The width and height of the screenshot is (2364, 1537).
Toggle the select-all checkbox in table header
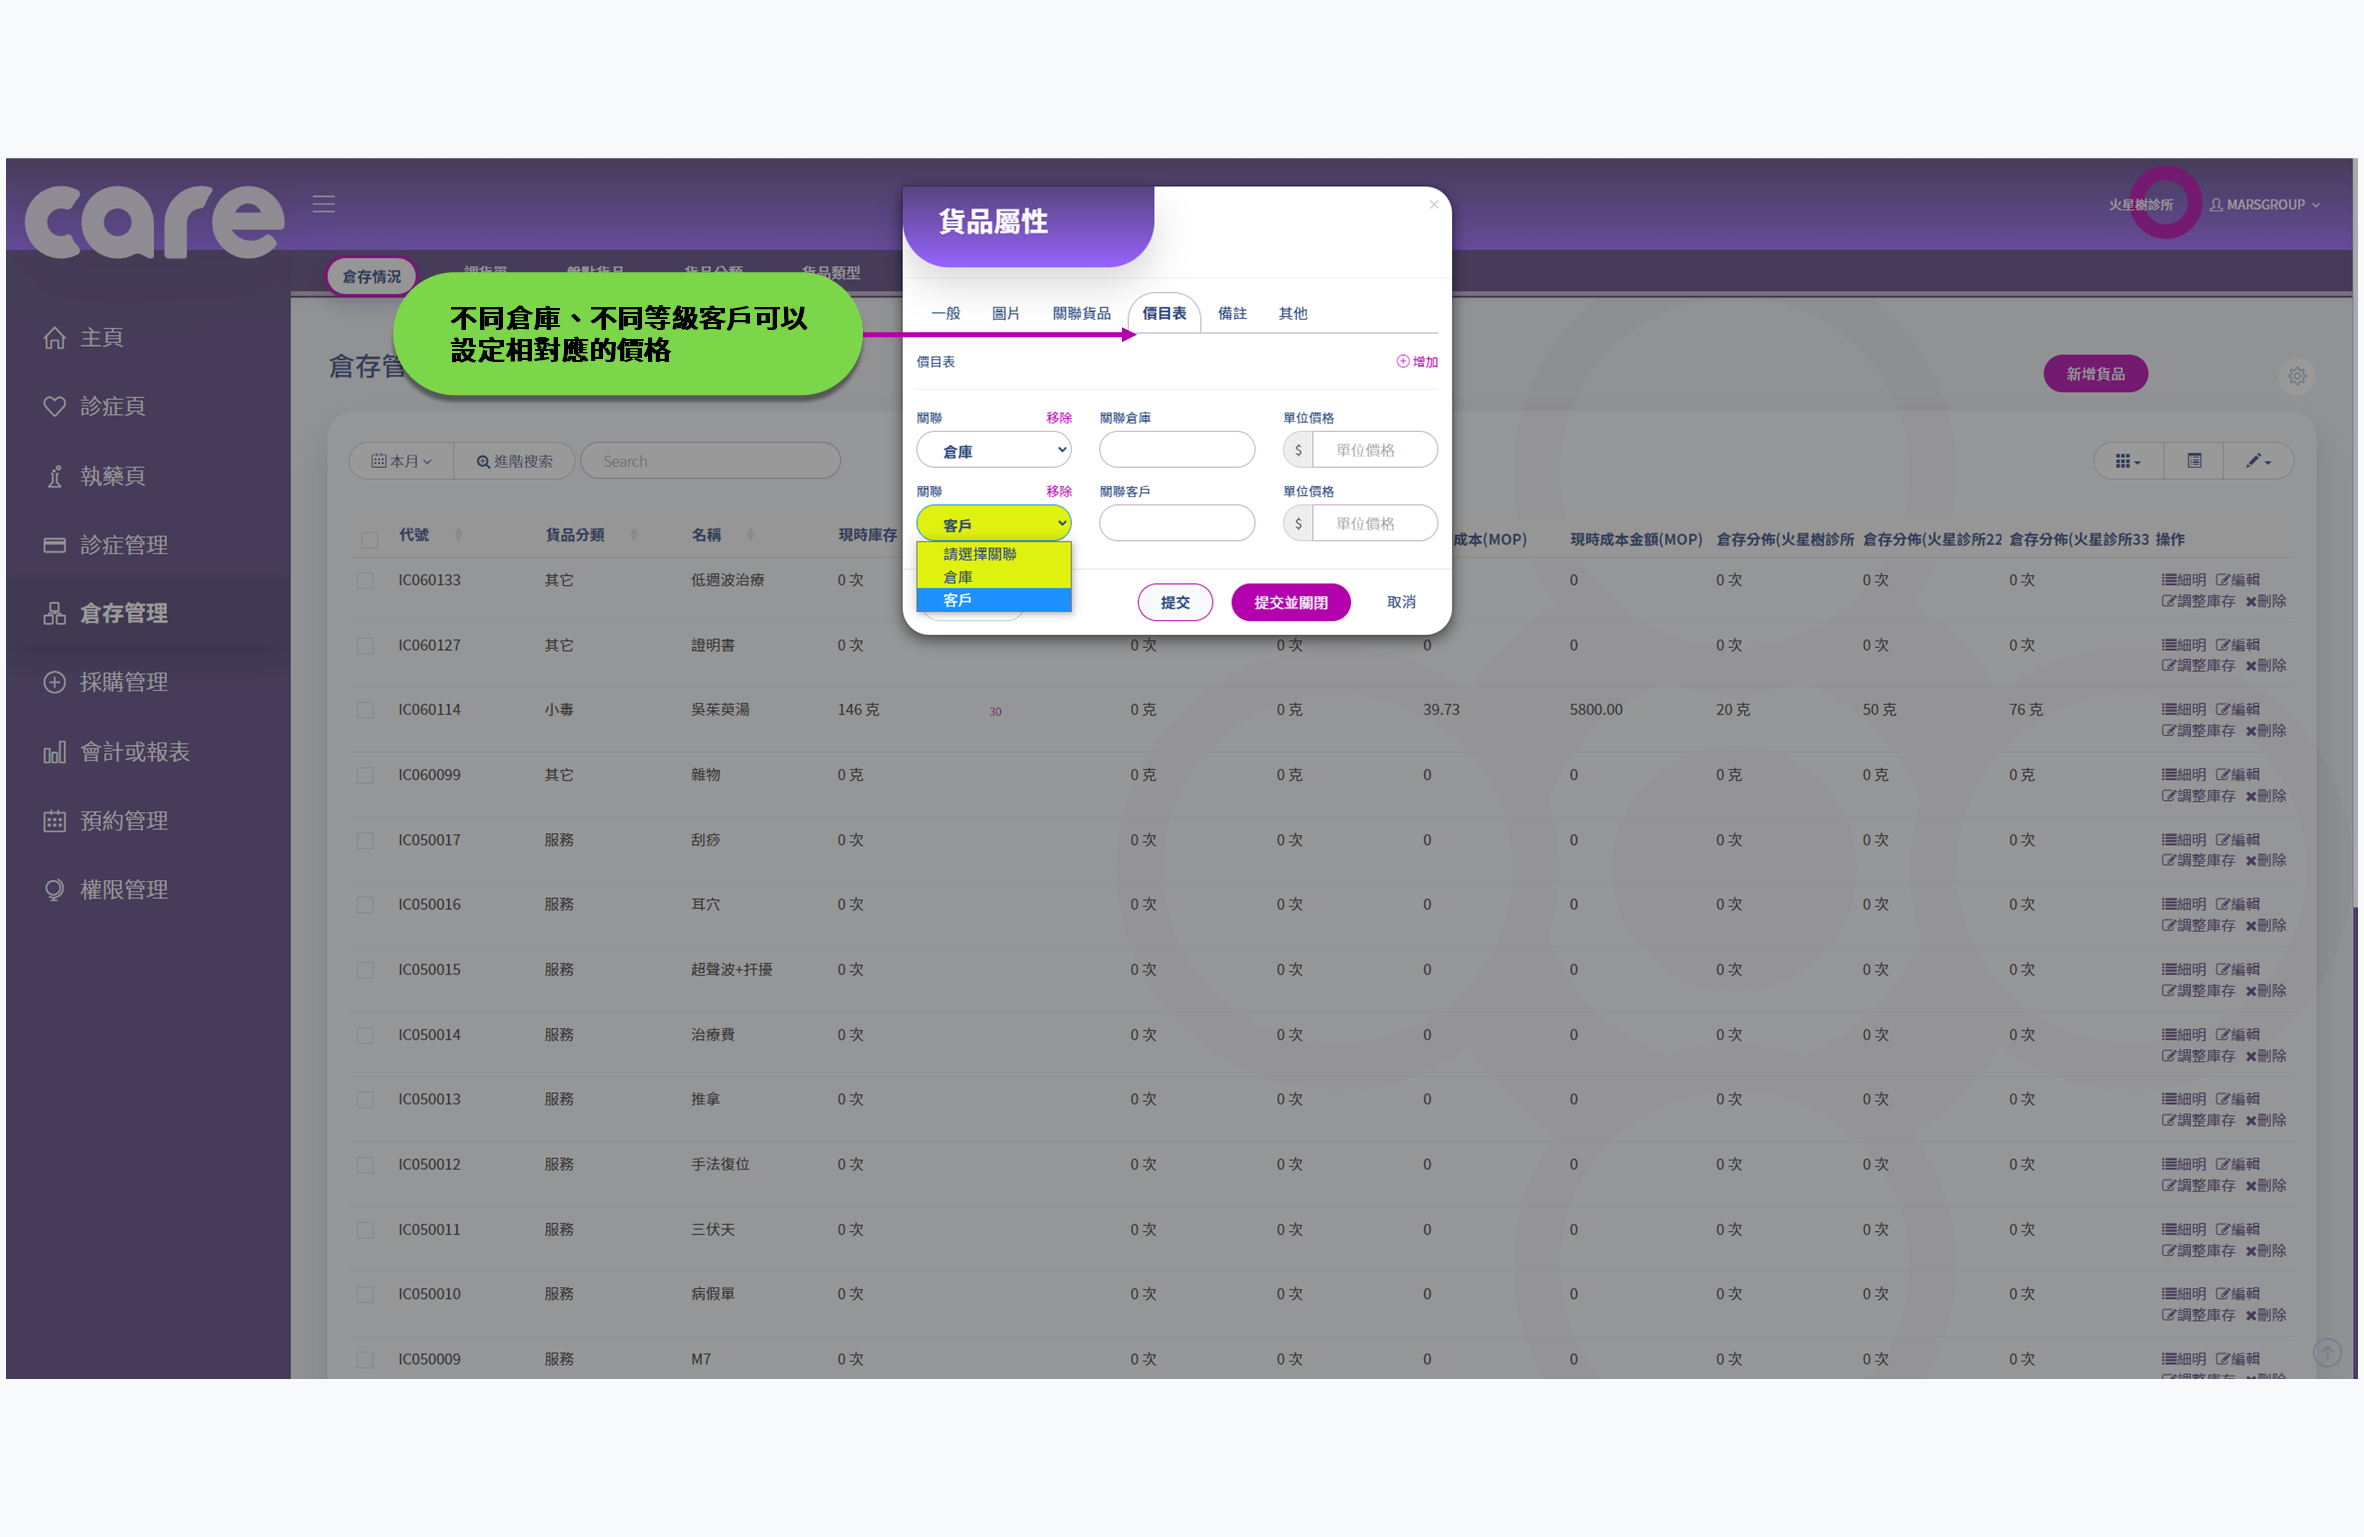point(369,538)
